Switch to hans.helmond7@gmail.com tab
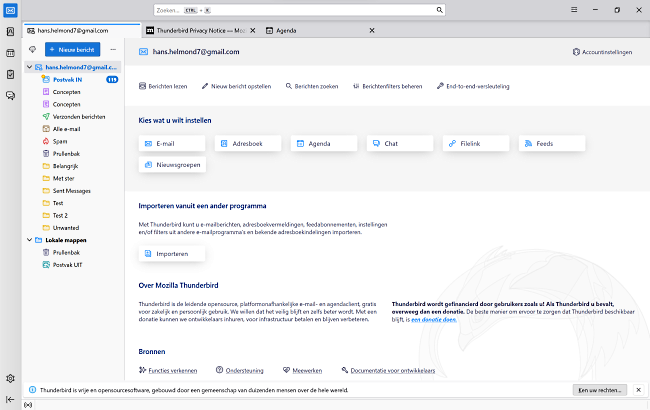 (x=82, y=30)
